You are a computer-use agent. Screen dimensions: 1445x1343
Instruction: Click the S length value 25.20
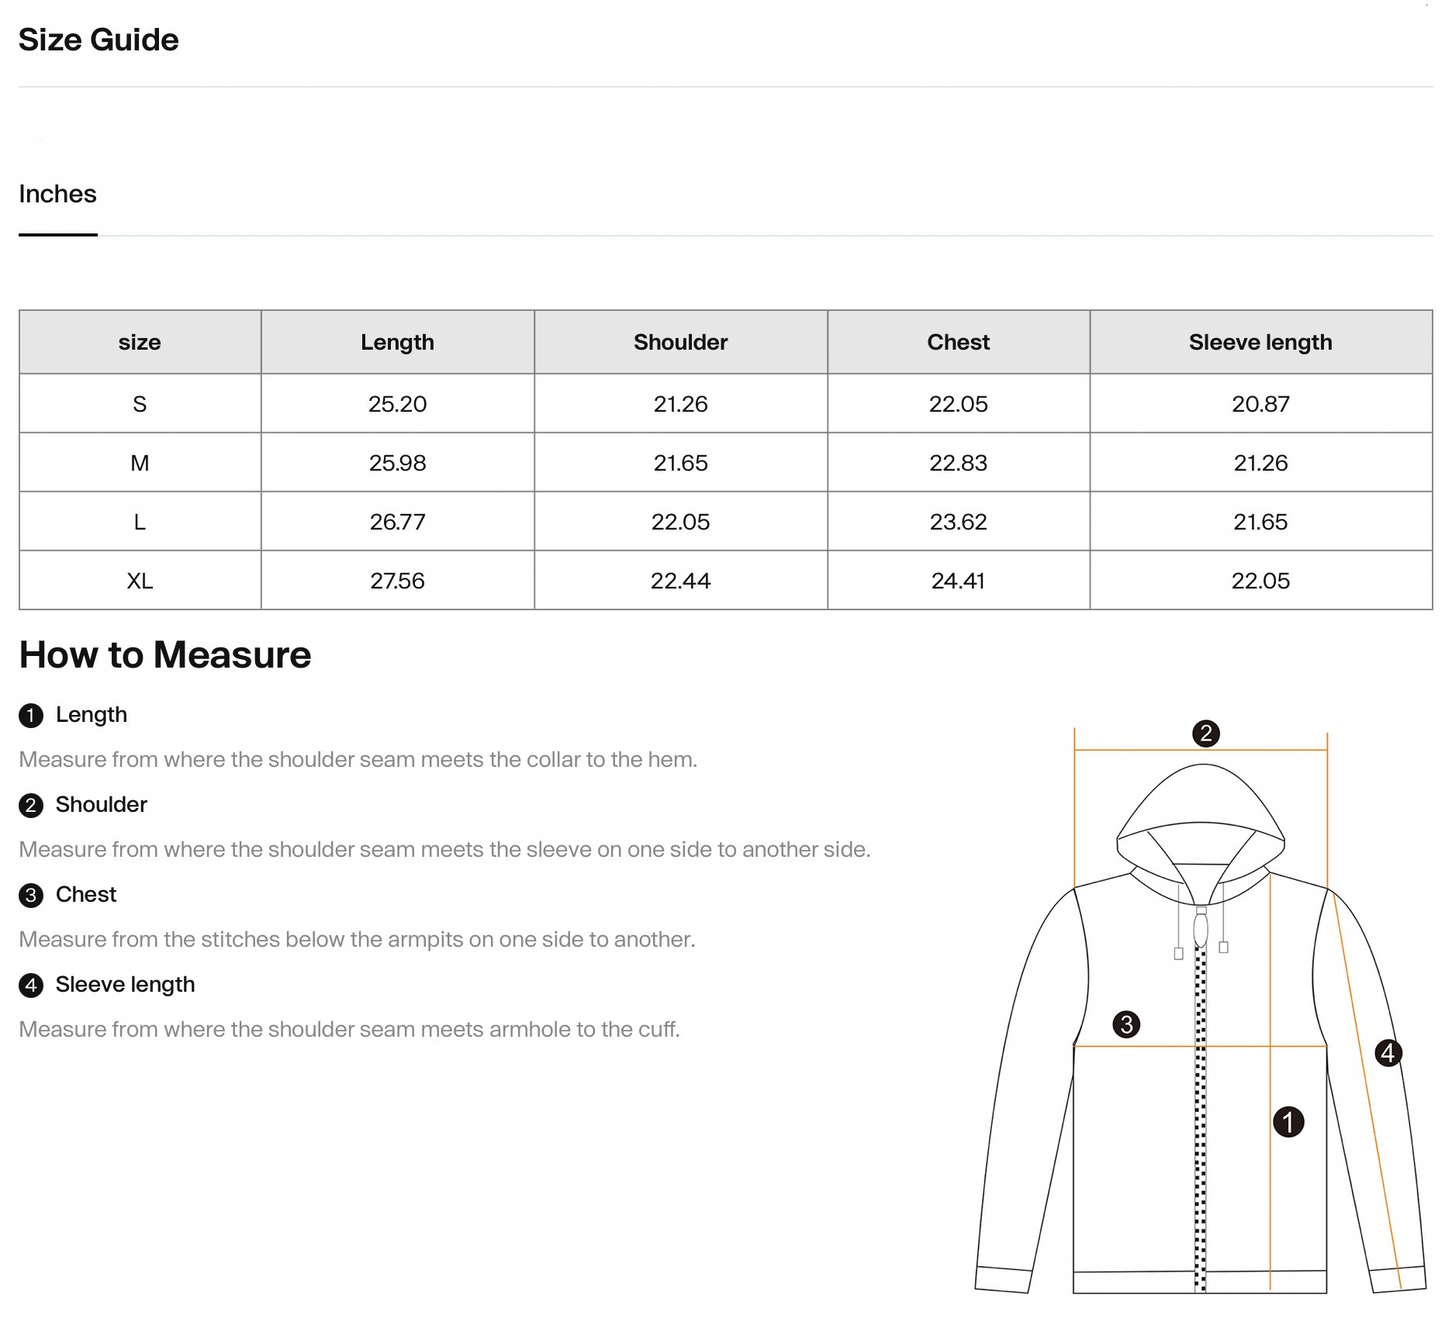397,404
